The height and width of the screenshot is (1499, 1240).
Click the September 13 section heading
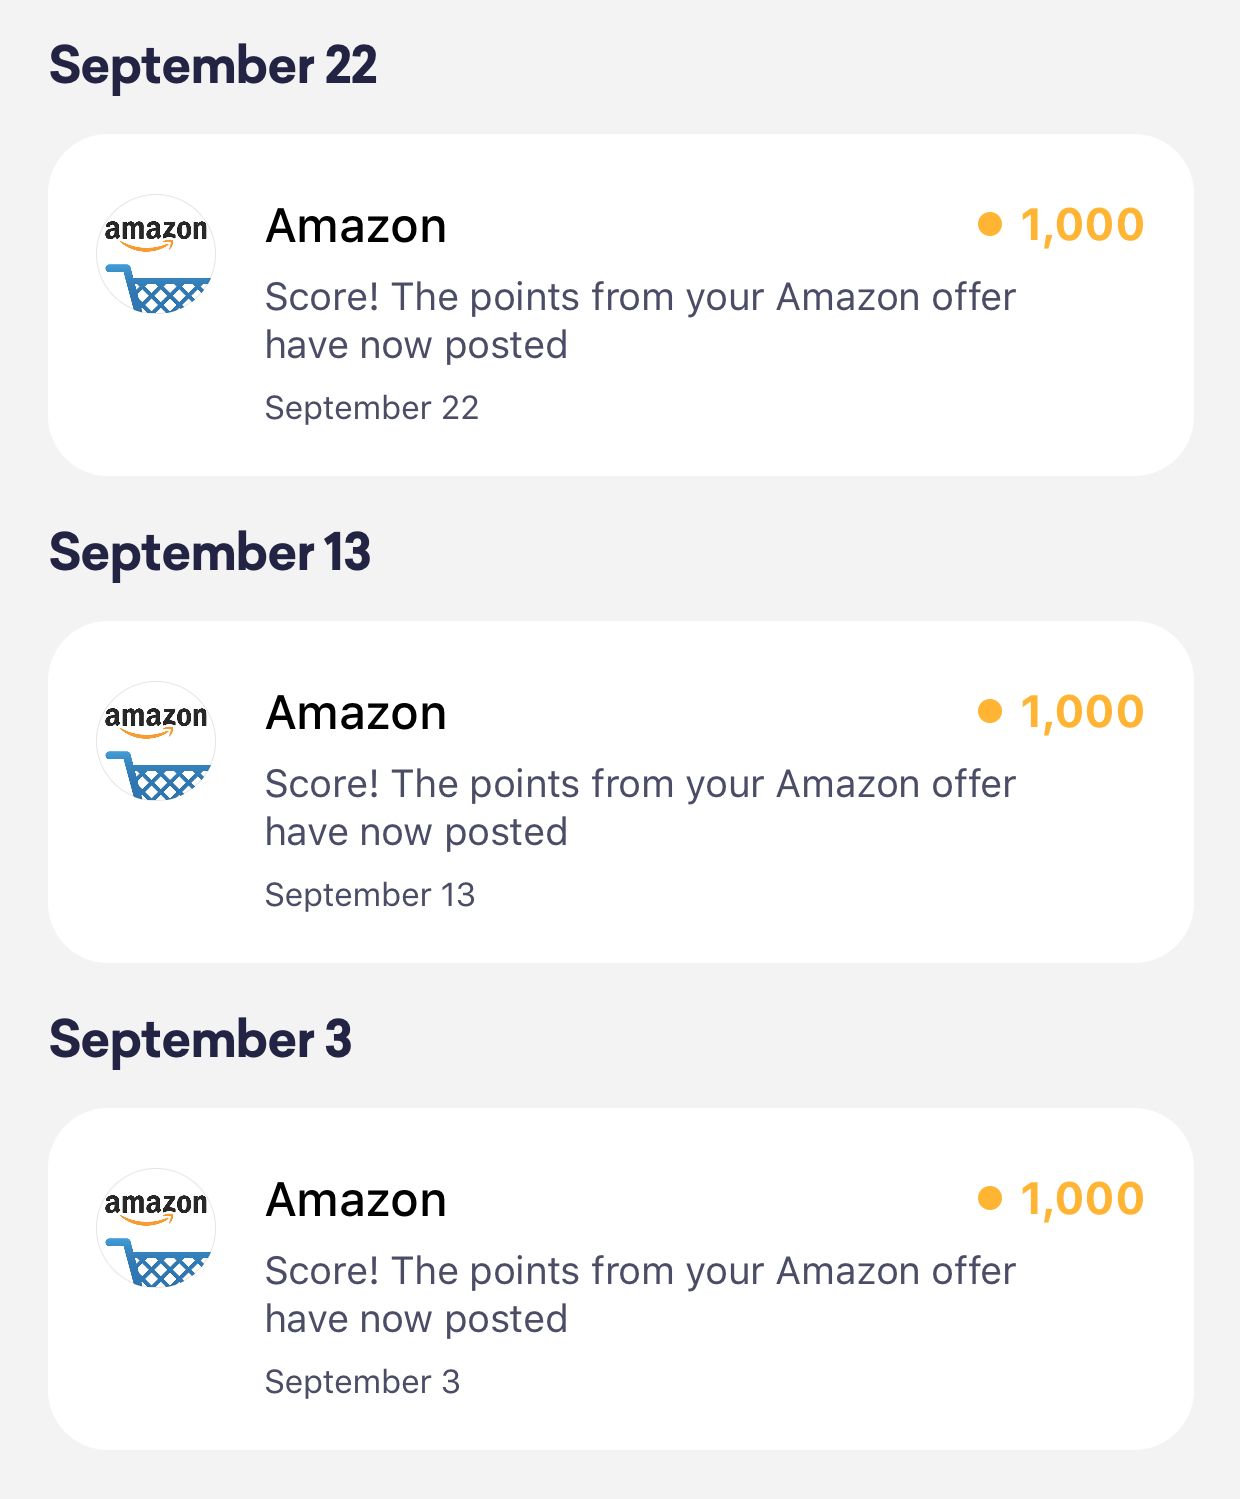(210, 553)
